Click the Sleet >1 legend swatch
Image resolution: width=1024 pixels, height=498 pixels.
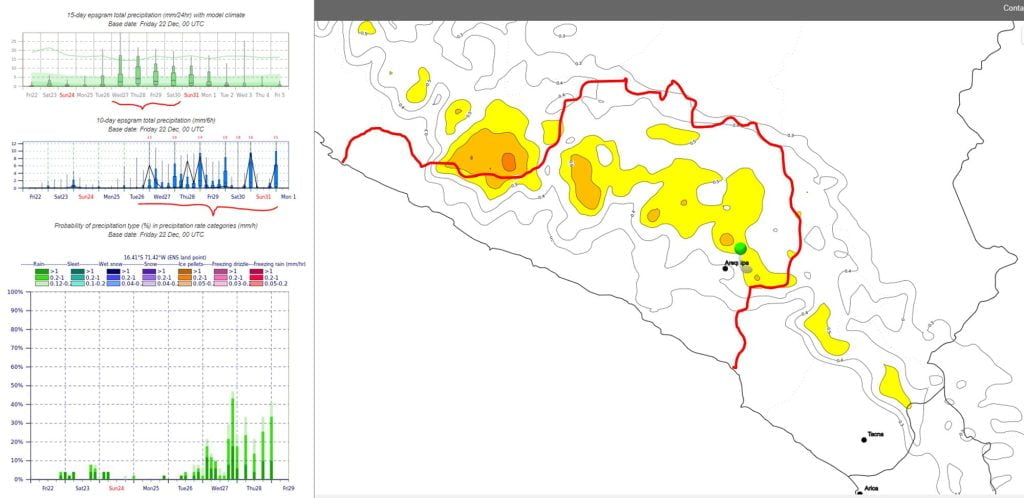click(x=78, y=272)
